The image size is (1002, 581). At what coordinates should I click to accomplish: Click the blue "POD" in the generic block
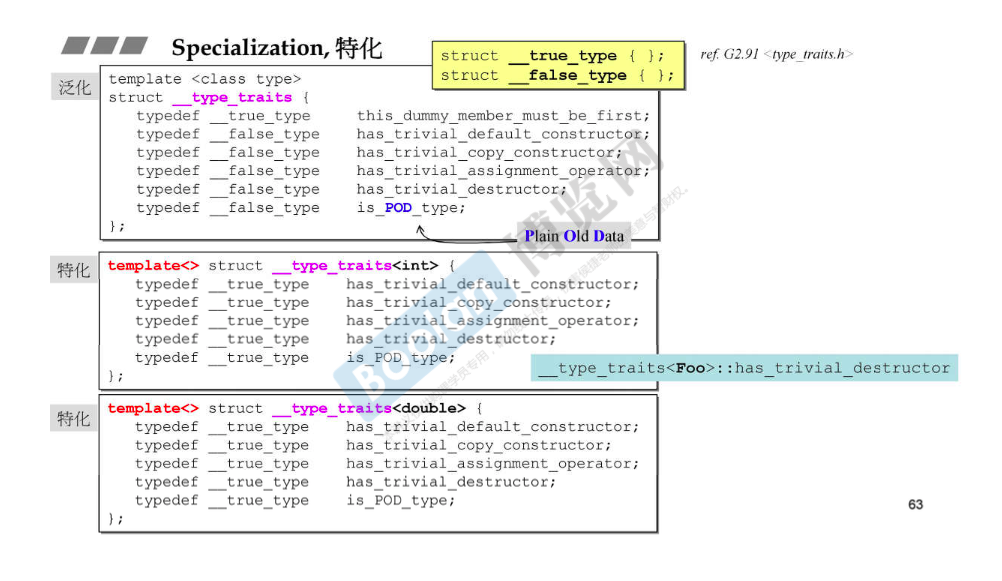pyautogui.click(x=398, y=208)
